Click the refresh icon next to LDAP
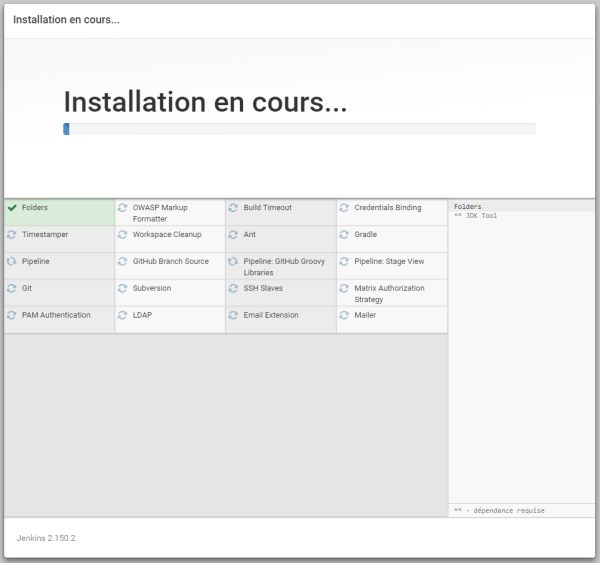 pyautogui.click(x=123, y=315)
